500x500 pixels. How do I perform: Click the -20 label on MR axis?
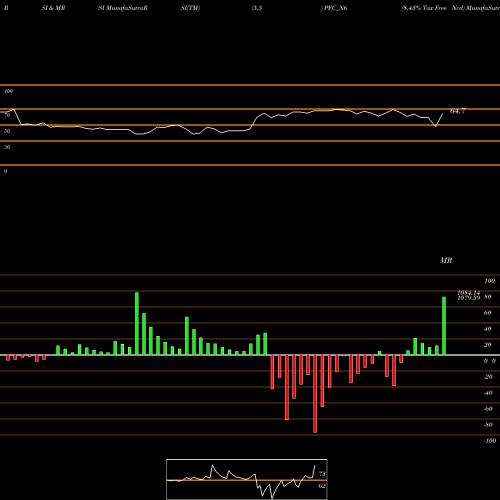click(488, 377)
